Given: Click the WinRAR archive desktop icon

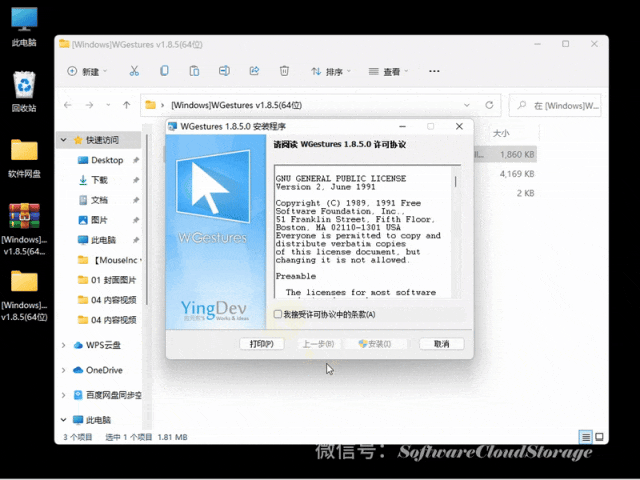Looking at the screenshot, I should pyautogui.click(x=24, y=229).
